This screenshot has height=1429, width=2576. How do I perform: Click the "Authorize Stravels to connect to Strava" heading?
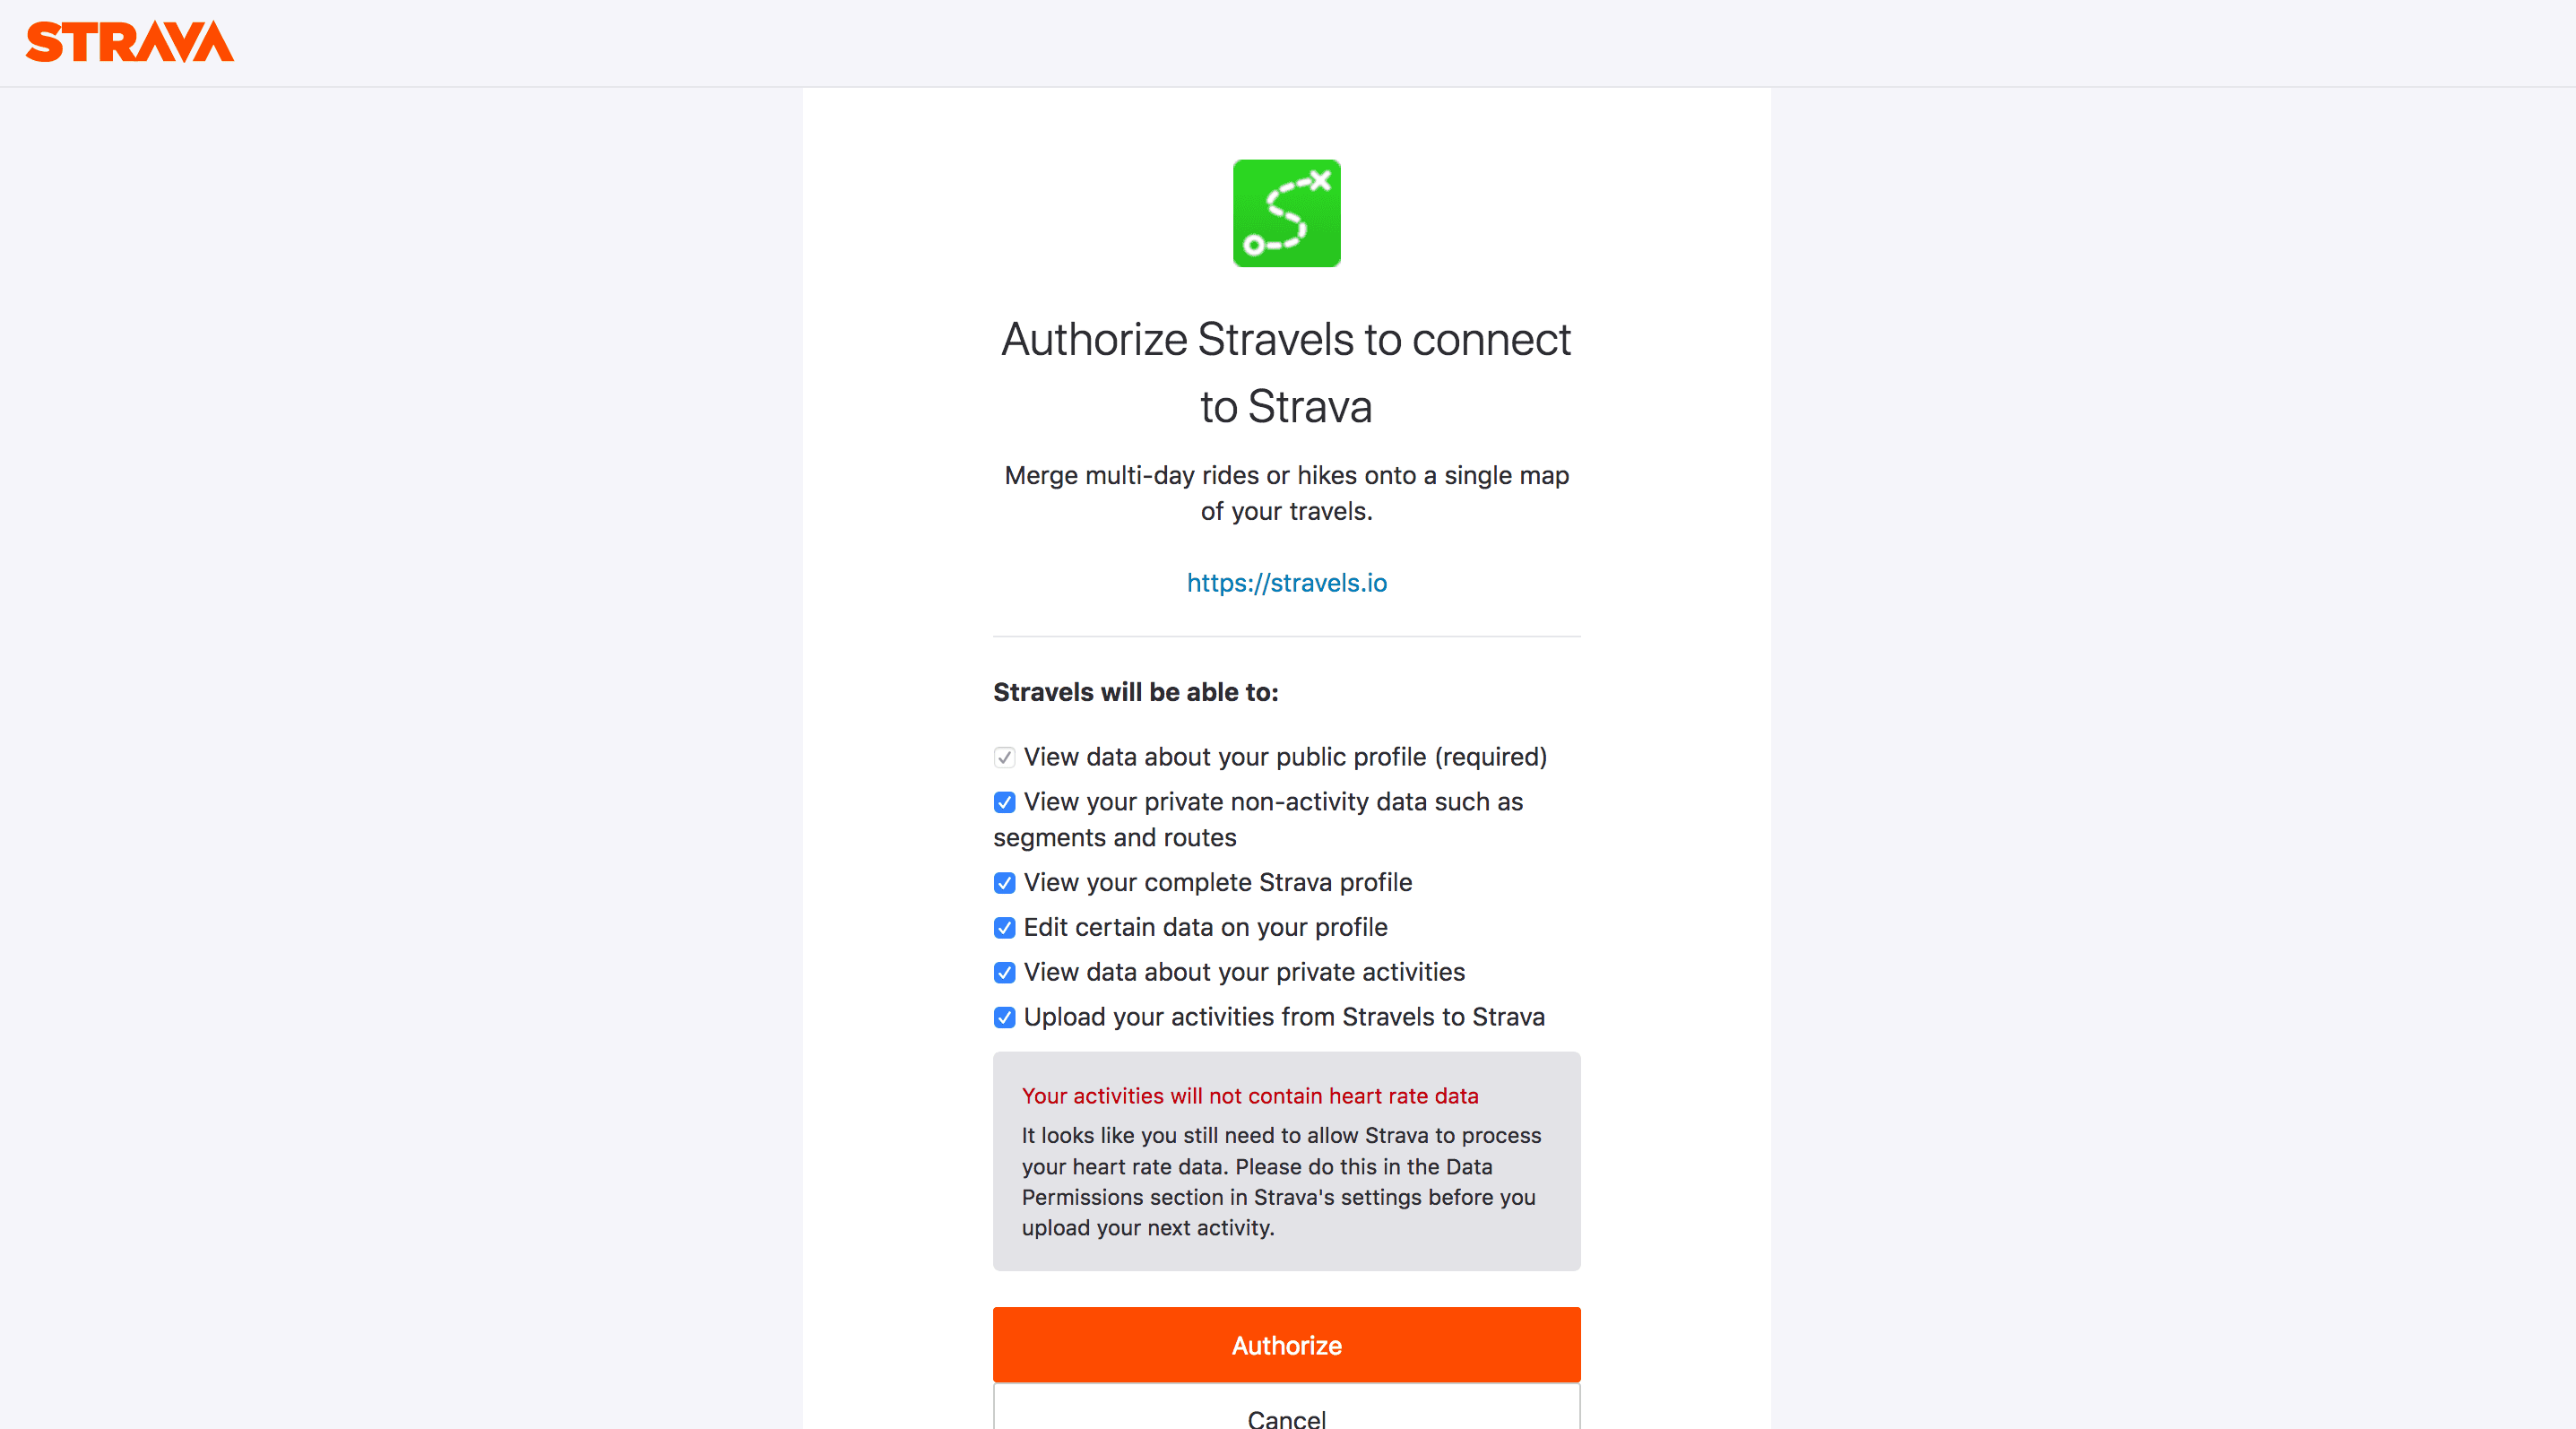(1286, 372)
